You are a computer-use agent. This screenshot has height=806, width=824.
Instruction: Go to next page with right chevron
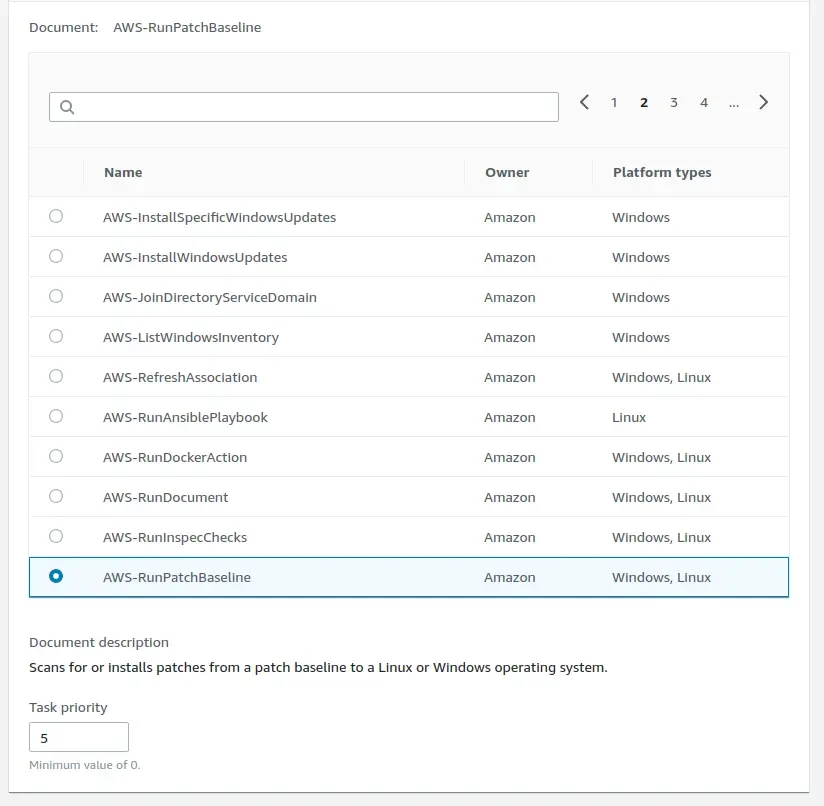click(763, 102)
